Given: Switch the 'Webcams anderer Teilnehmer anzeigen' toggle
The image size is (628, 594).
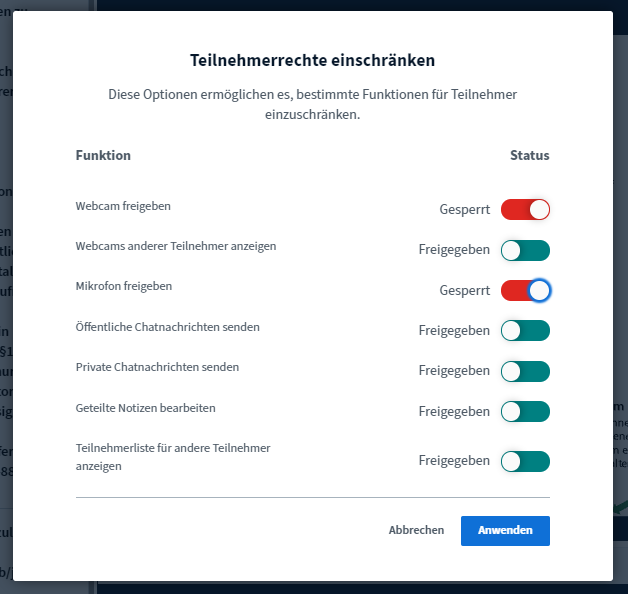Looking at the screenshot, I should click(x=525, y=250).
